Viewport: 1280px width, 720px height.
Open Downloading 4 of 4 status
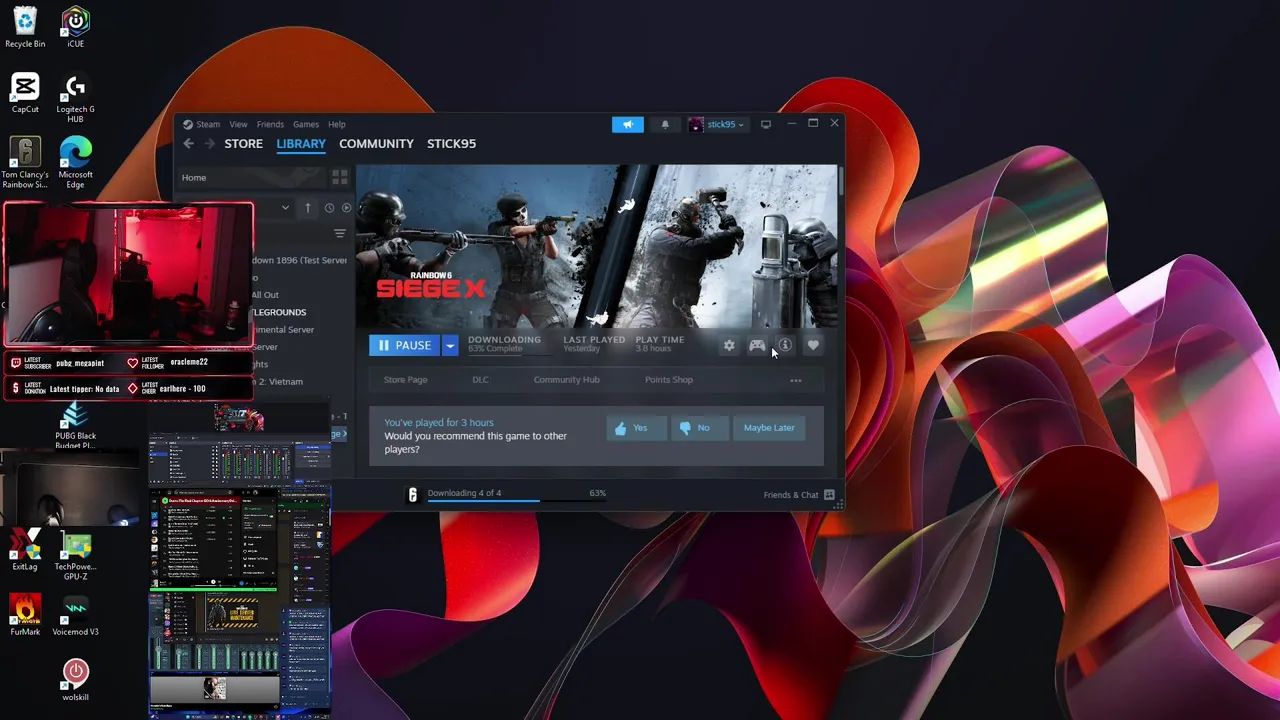click(x=464, y=493)
